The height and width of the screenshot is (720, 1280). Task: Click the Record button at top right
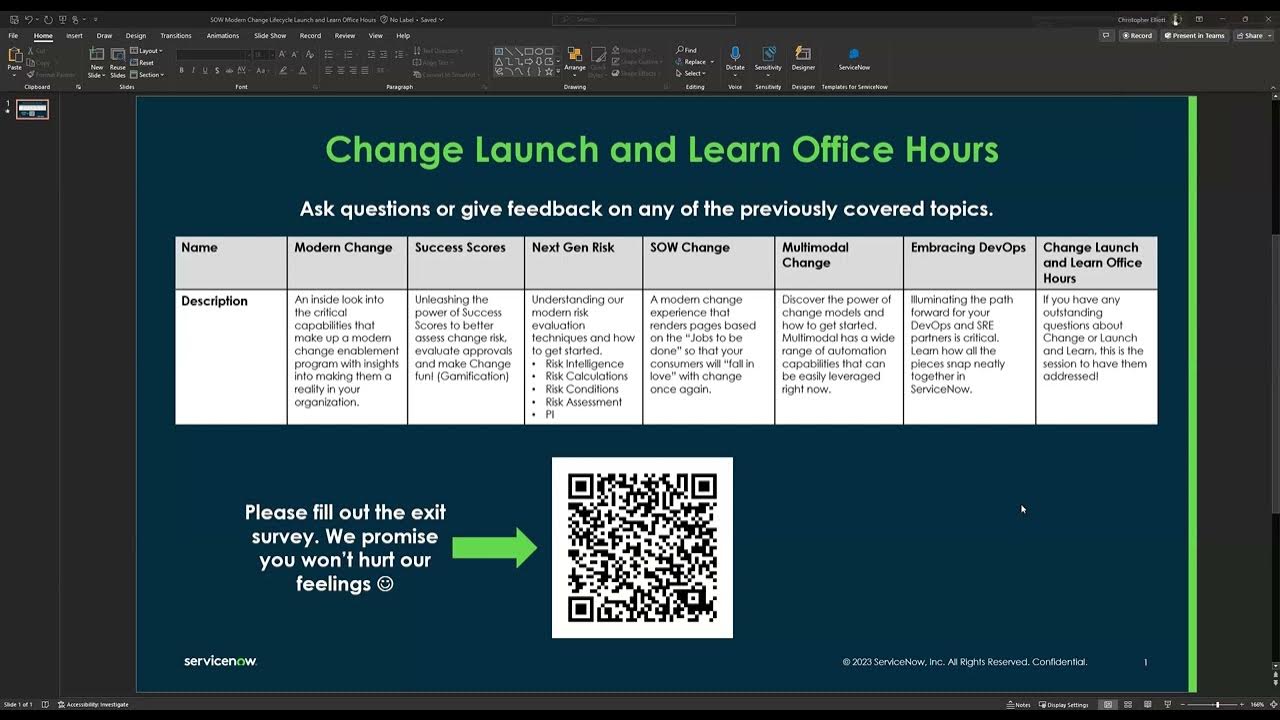tap(1137, 35)
